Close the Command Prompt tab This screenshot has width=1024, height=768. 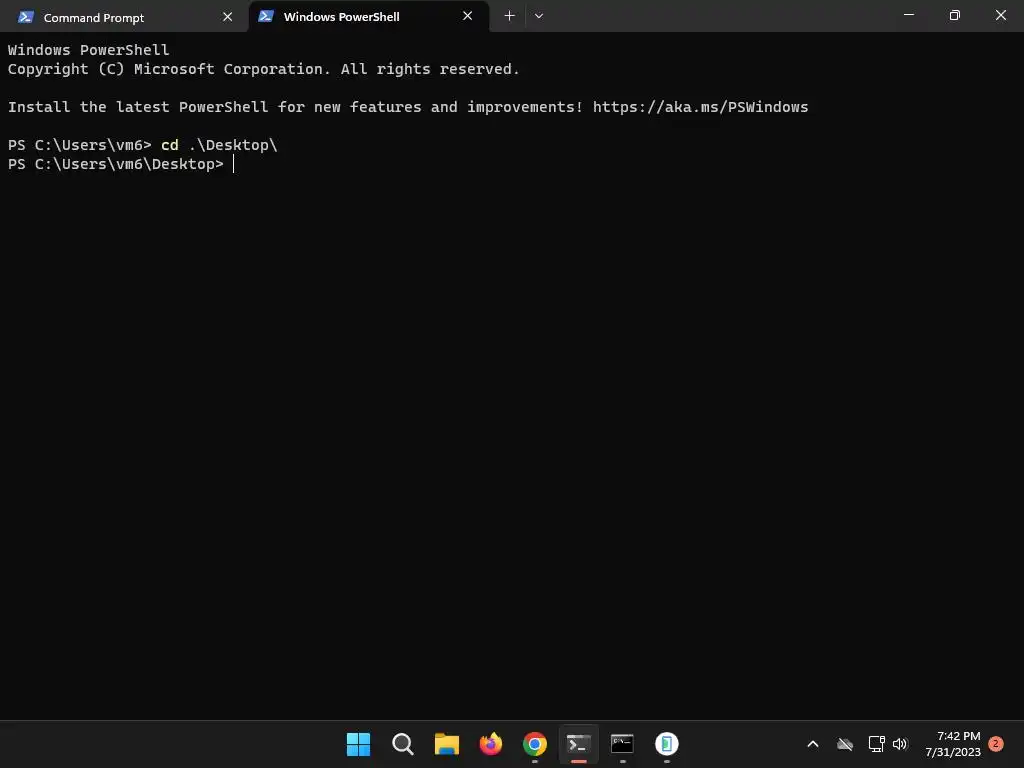227,16
